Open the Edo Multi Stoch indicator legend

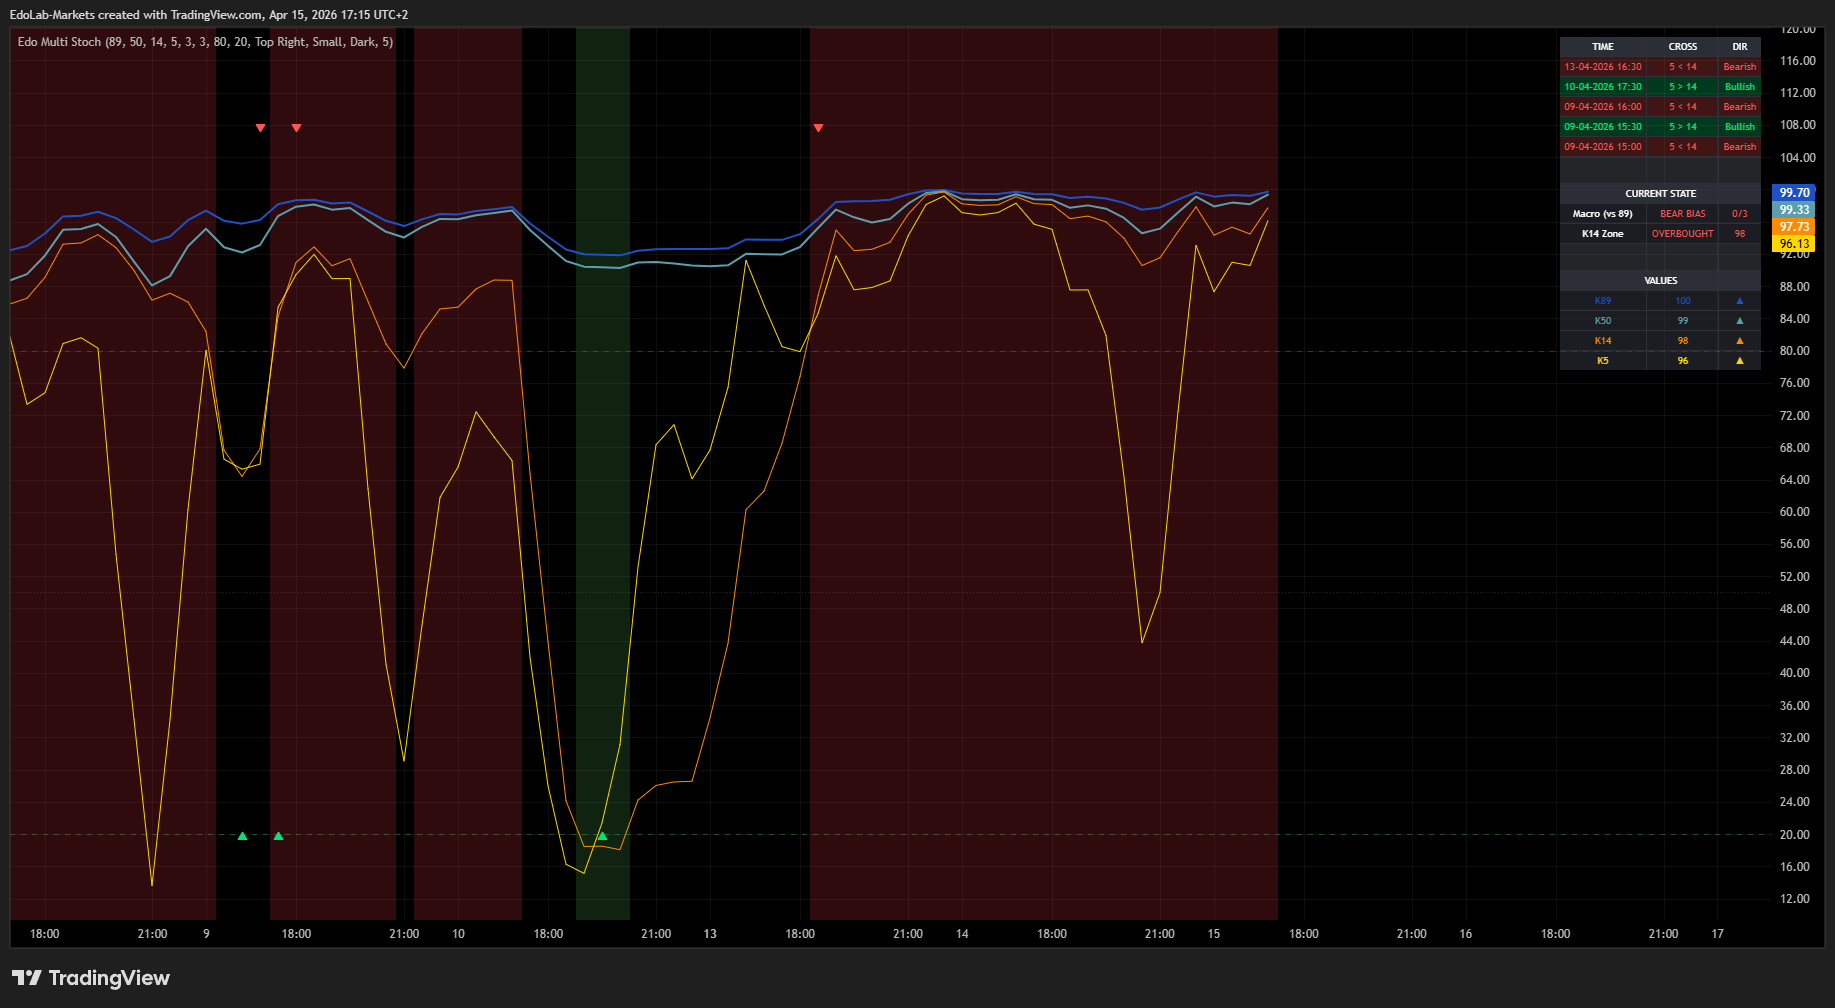pyautogui.click(x=205, y=42)
